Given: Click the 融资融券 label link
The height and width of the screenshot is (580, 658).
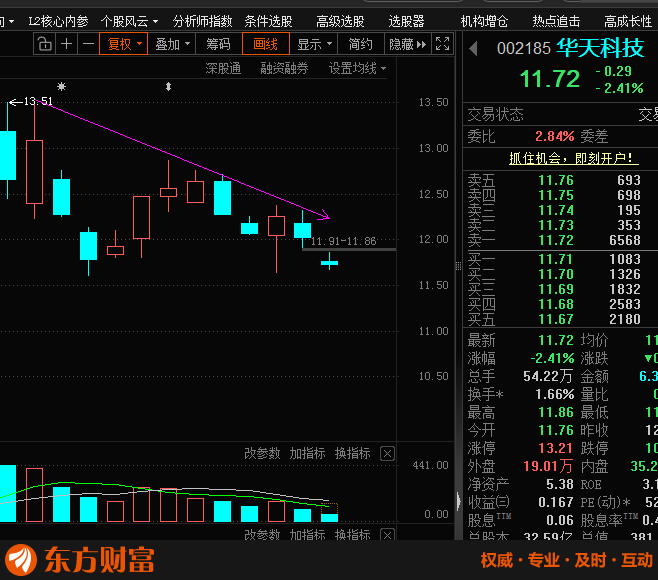Looking at the screenshot, I should [x=285, y=68].
